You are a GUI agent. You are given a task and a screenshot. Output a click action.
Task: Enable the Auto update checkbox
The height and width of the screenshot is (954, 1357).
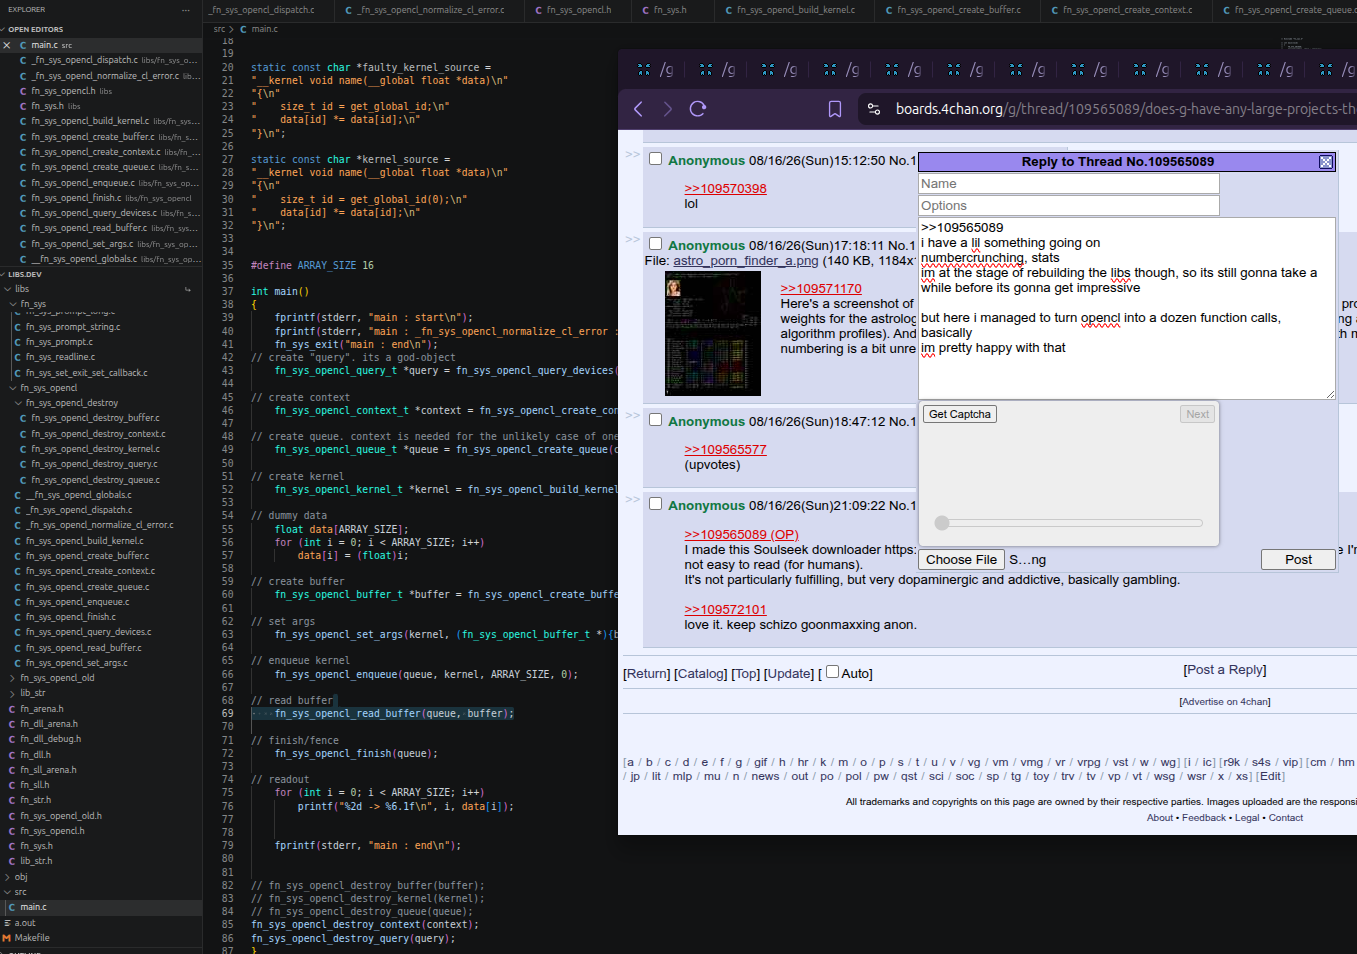pos(832,672)
